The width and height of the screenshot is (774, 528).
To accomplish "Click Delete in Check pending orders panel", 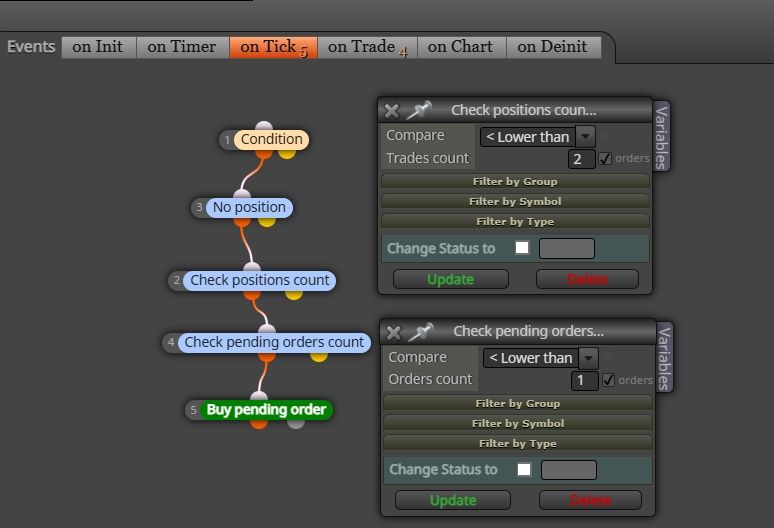I will (x=590, y=500).
